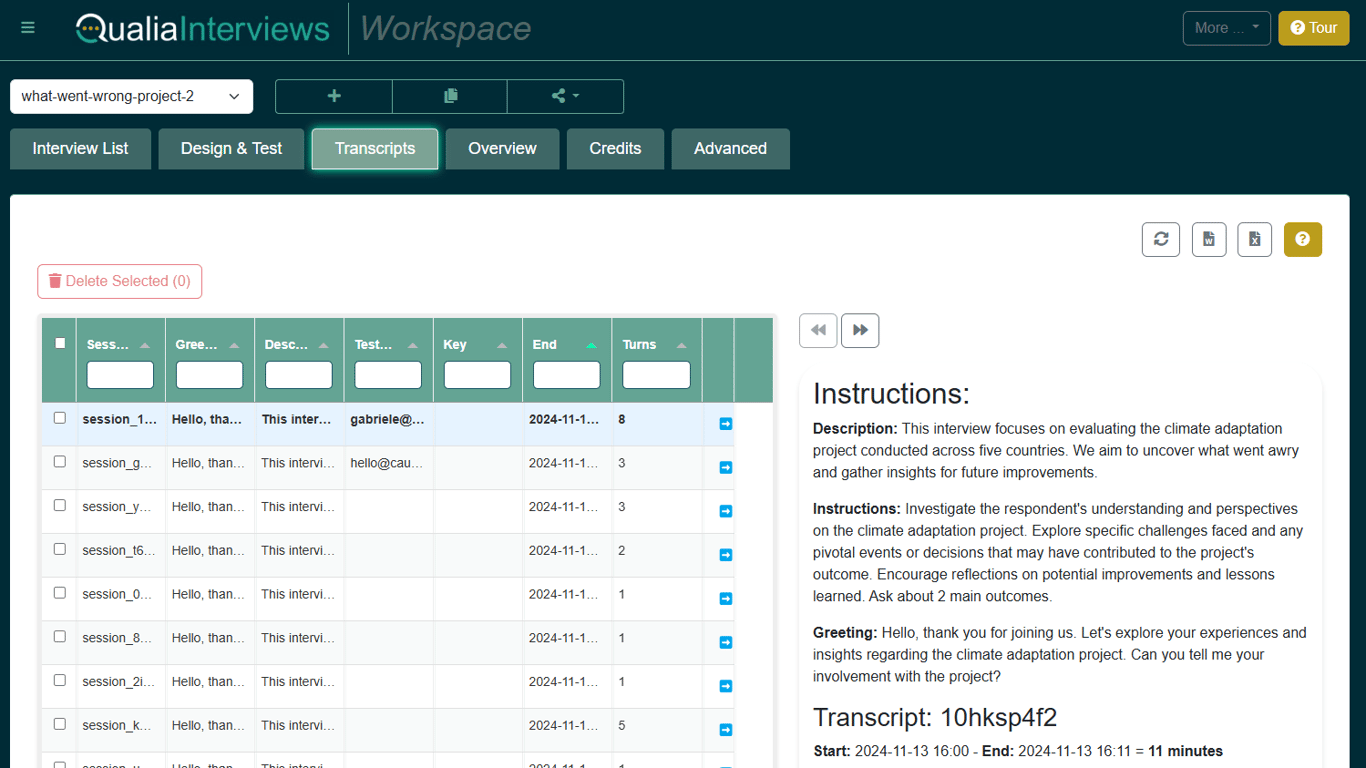Image resolution: width=1366 pixels, height=768 pixels.
Task: Open the yellow help question icon
Action: (x=1302, y=239)
